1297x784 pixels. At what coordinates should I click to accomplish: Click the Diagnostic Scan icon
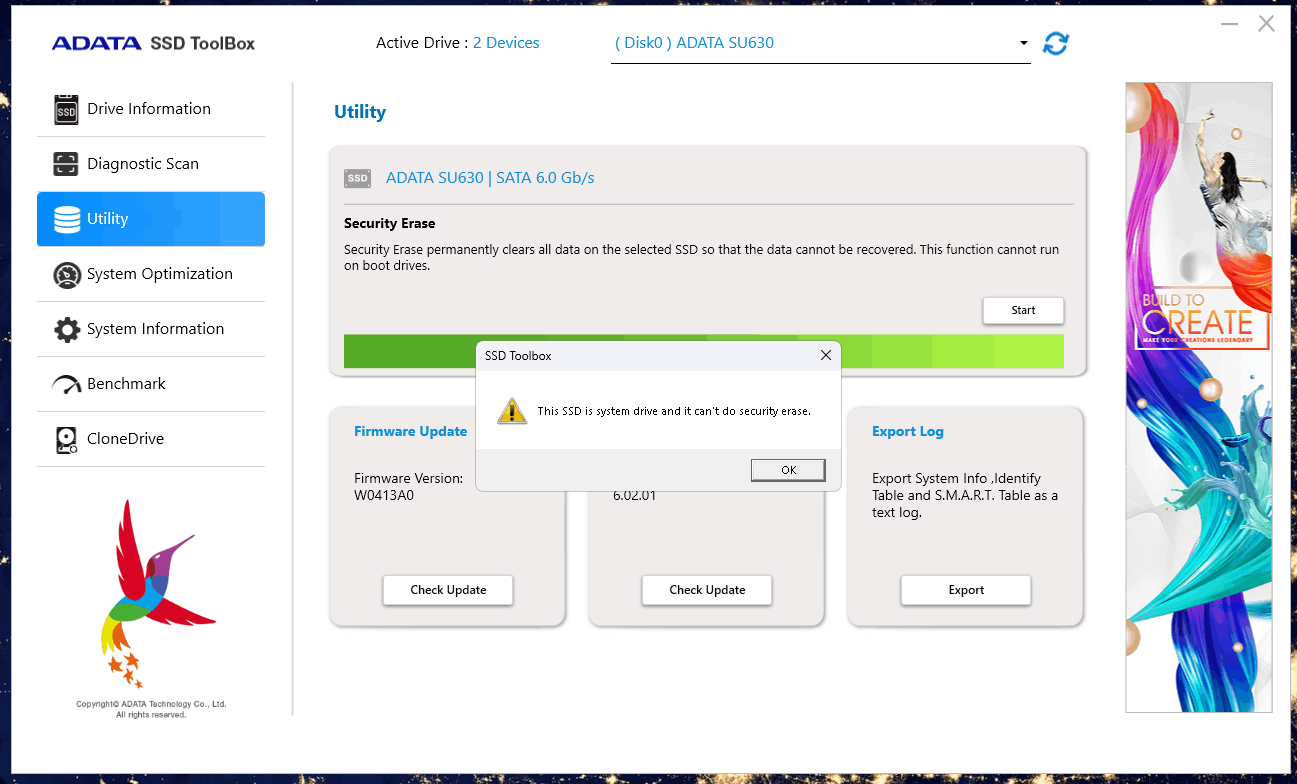(66, 164)
